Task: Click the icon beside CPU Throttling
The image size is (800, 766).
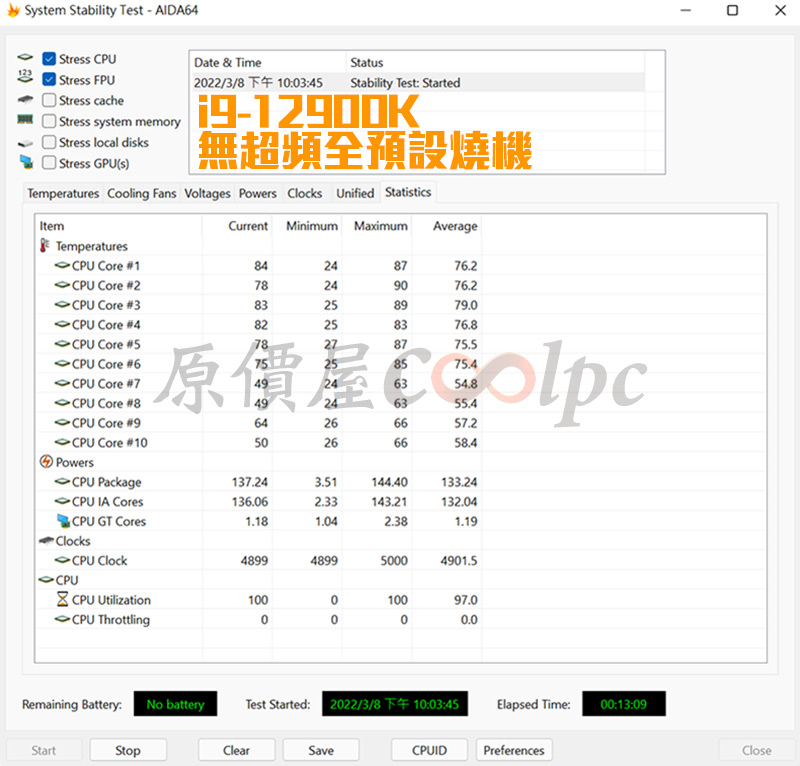Action: [62, 619]
